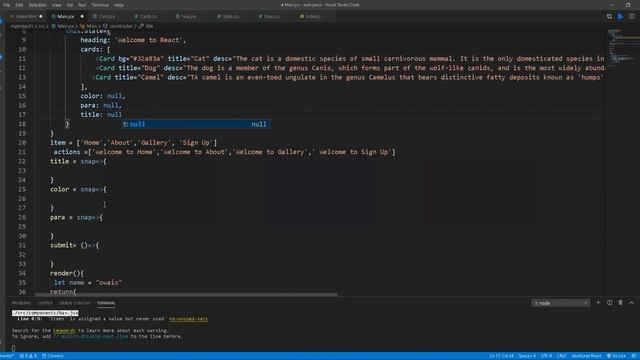Viewport: 640px width, 360px height.
Task: Open the Go menu
Action: [70, 5]
